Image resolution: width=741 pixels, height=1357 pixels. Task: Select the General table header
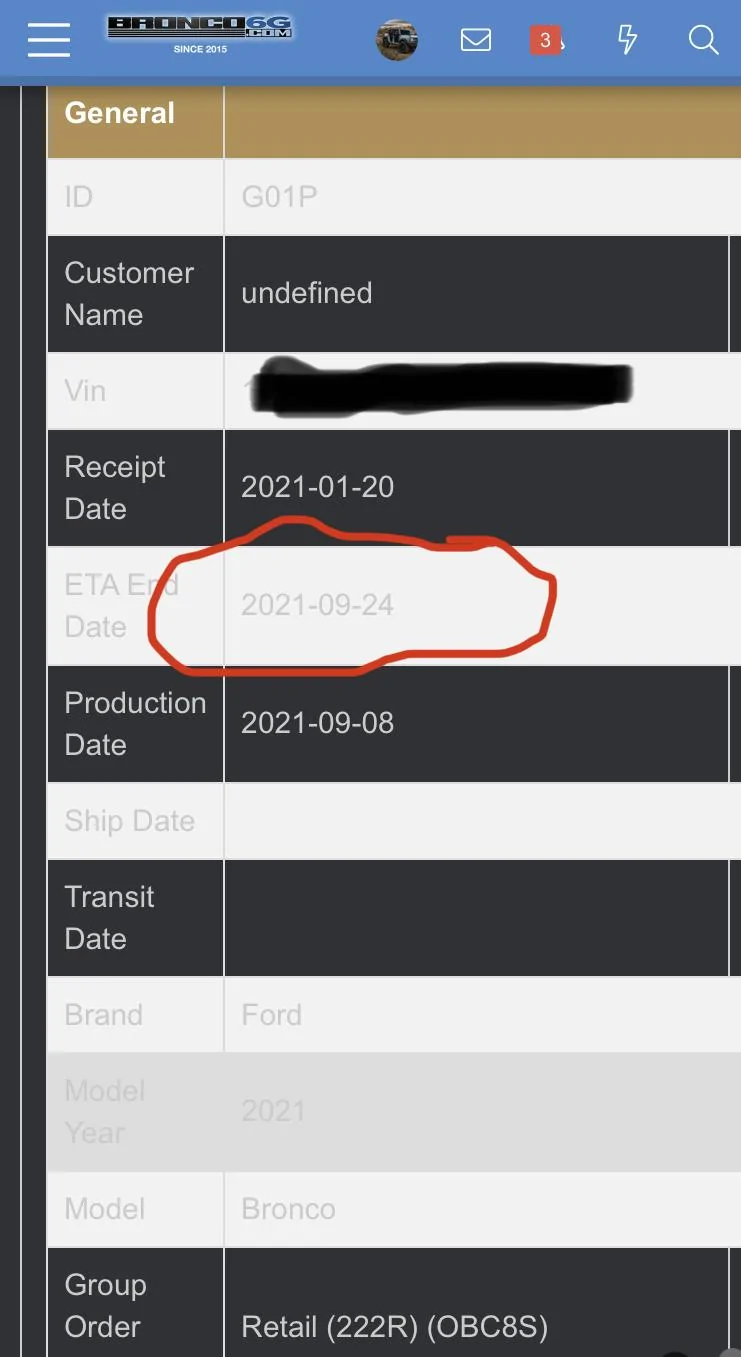tap(120, 113)
